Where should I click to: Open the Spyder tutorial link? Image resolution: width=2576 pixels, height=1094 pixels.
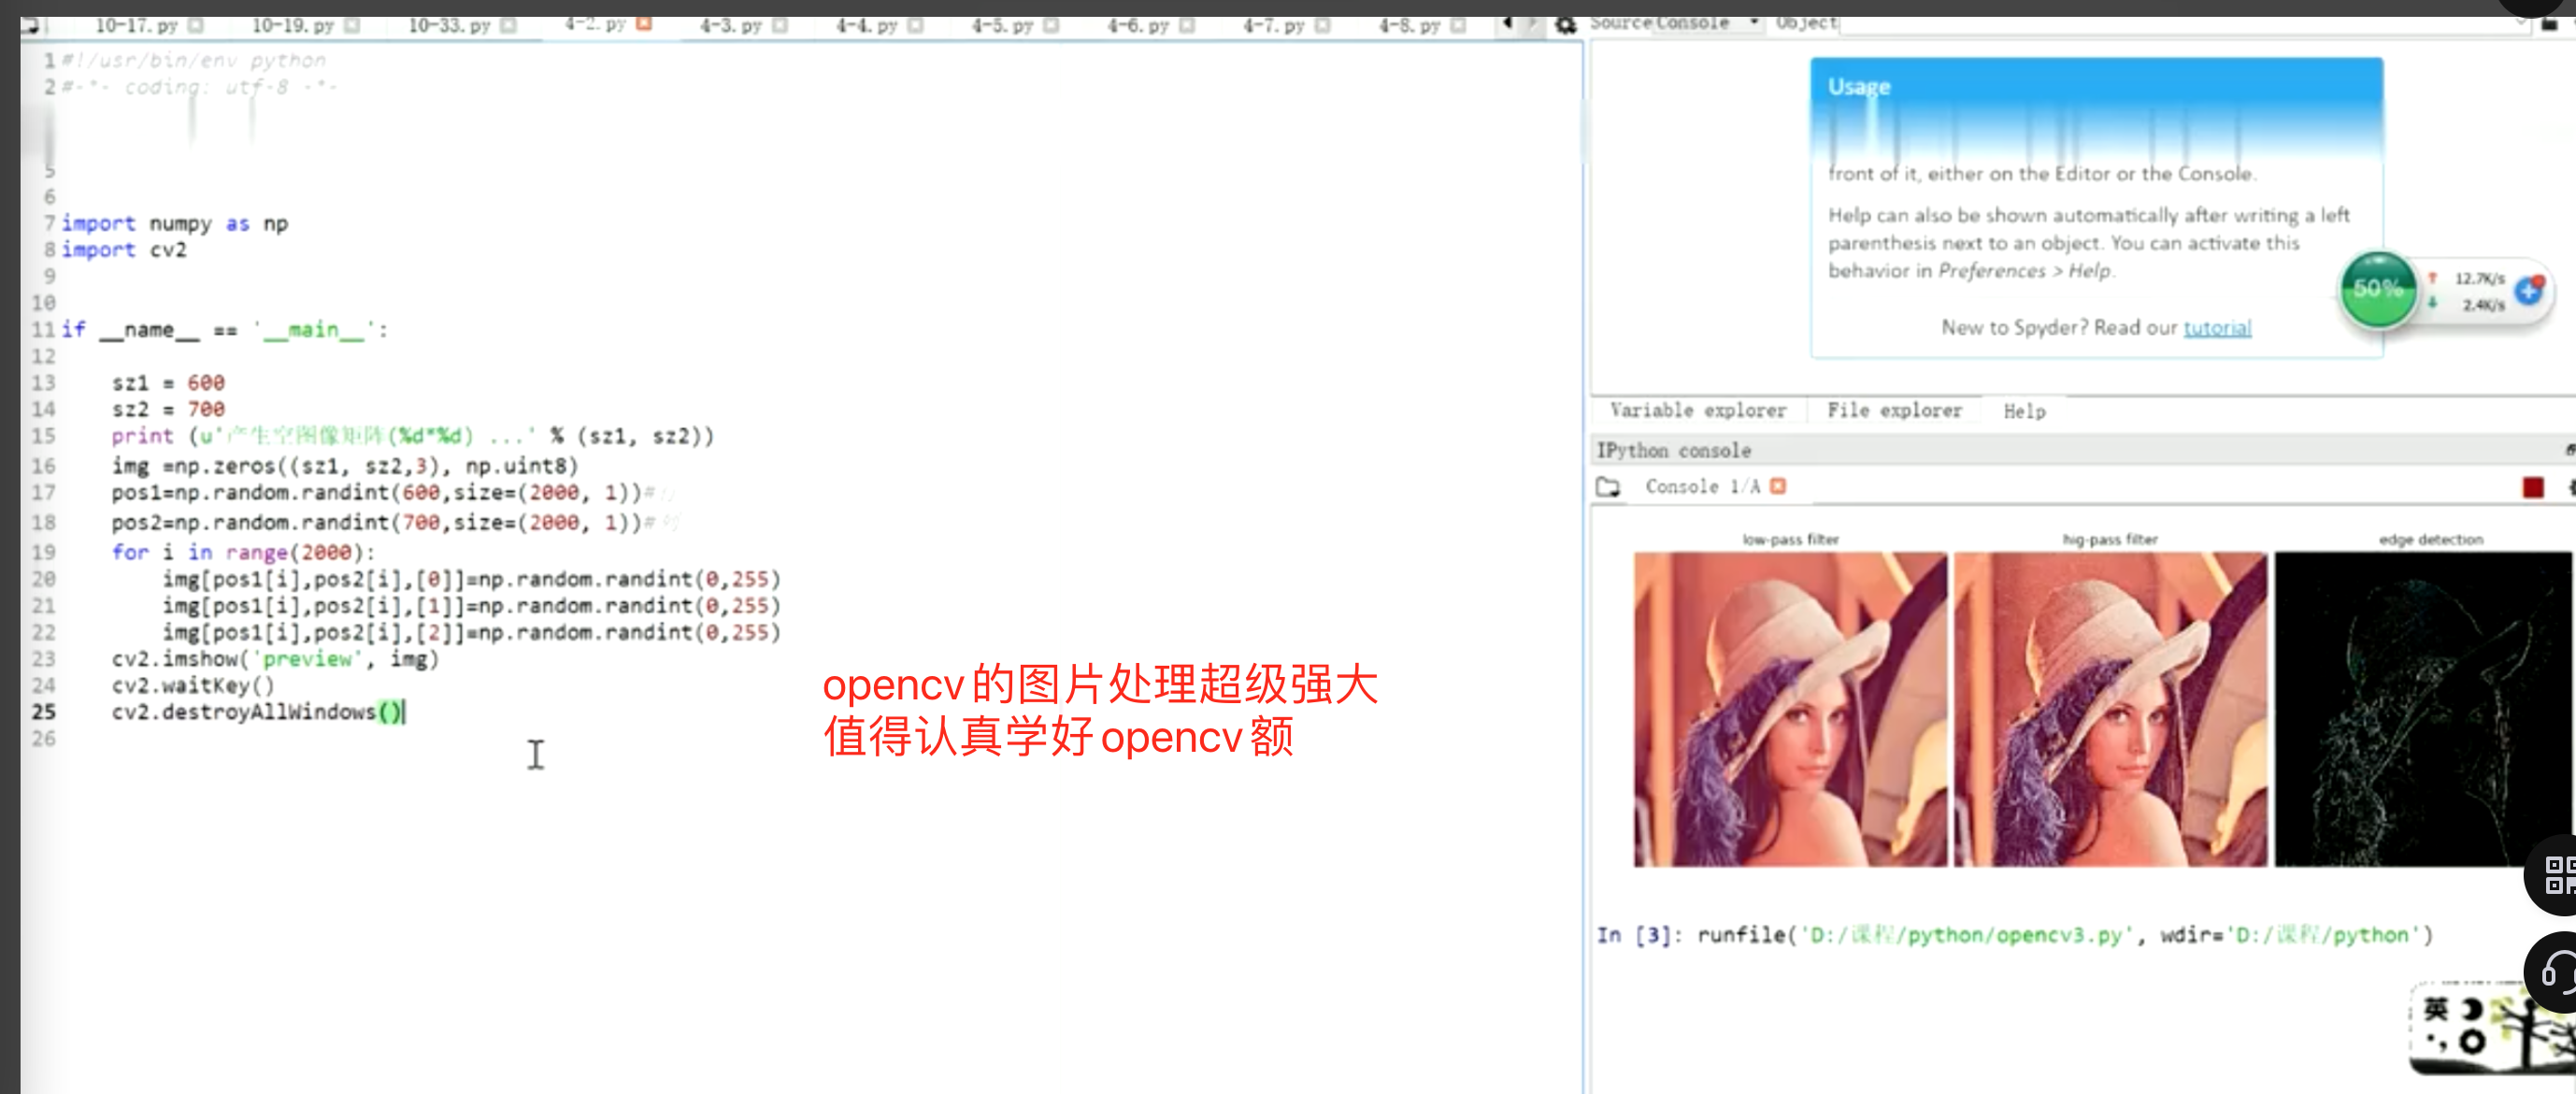pos(2216,328)
